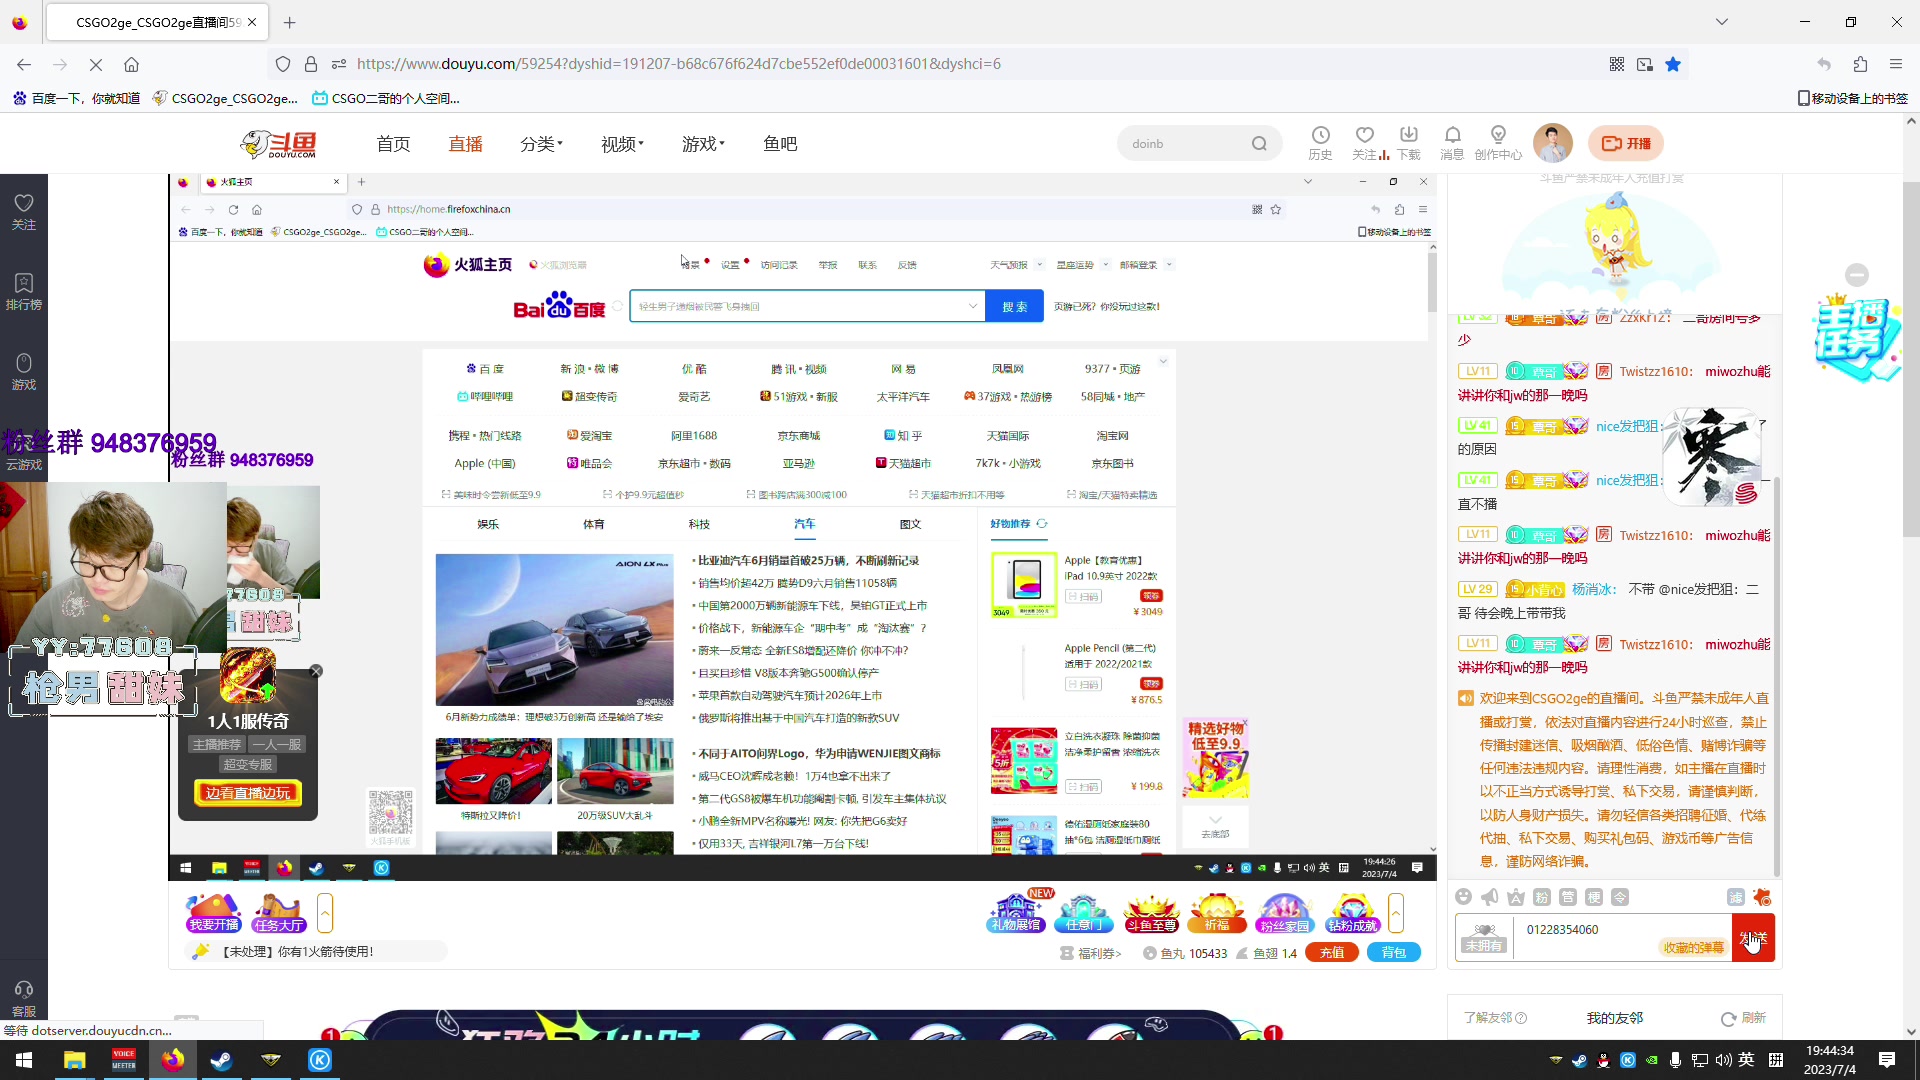Screen dimensions: 1920x1080
Task: Open Firefox extensions puzzle icon
Action: tap(1860, 64)
